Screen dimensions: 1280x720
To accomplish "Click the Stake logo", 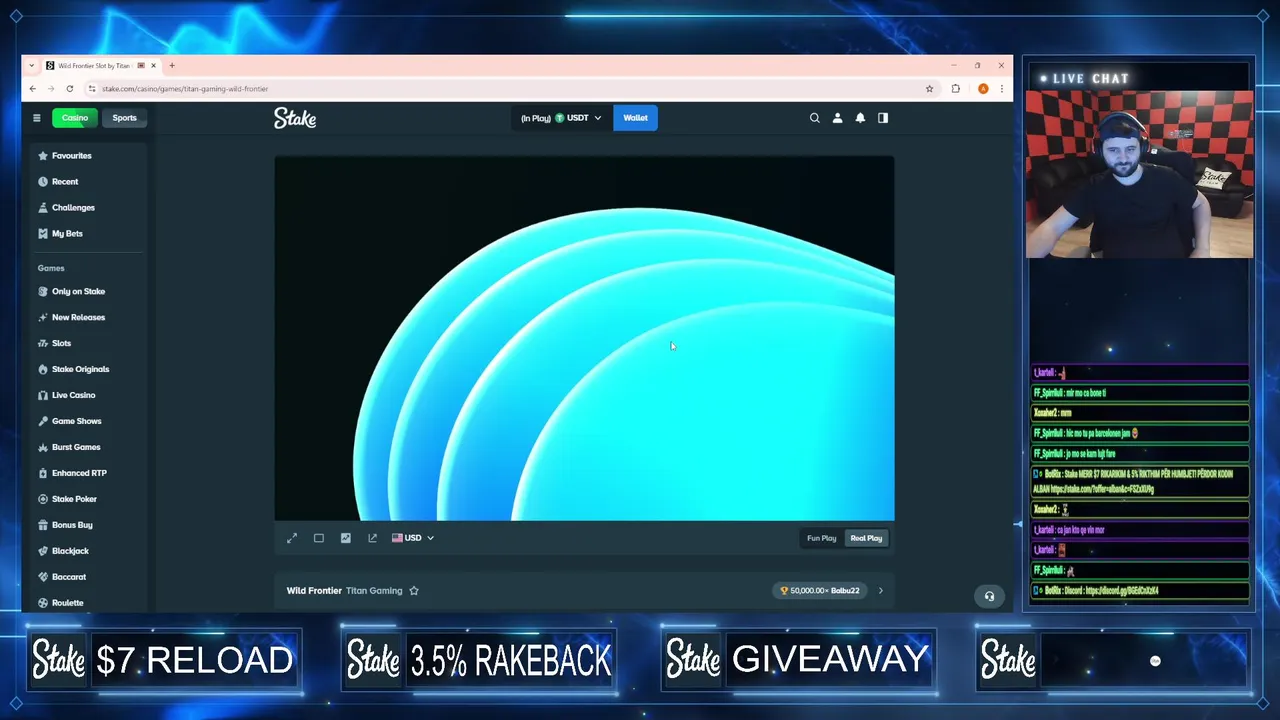I will click(295, 118).
